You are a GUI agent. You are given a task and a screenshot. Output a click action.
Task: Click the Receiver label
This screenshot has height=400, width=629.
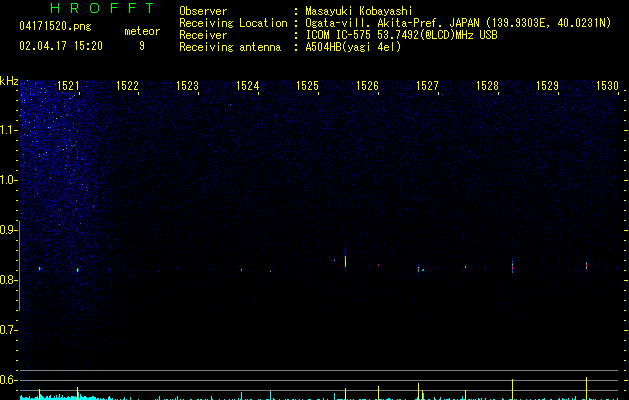203,35
